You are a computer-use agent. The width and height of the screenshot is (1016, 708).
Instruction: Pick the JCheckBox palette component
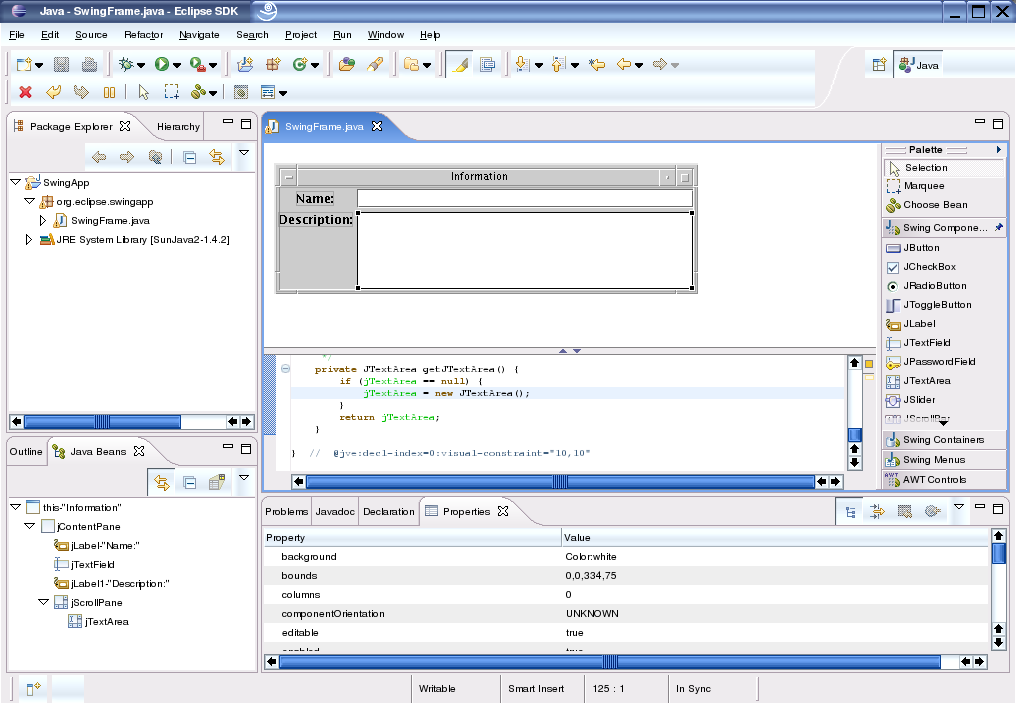click(929, 267)
